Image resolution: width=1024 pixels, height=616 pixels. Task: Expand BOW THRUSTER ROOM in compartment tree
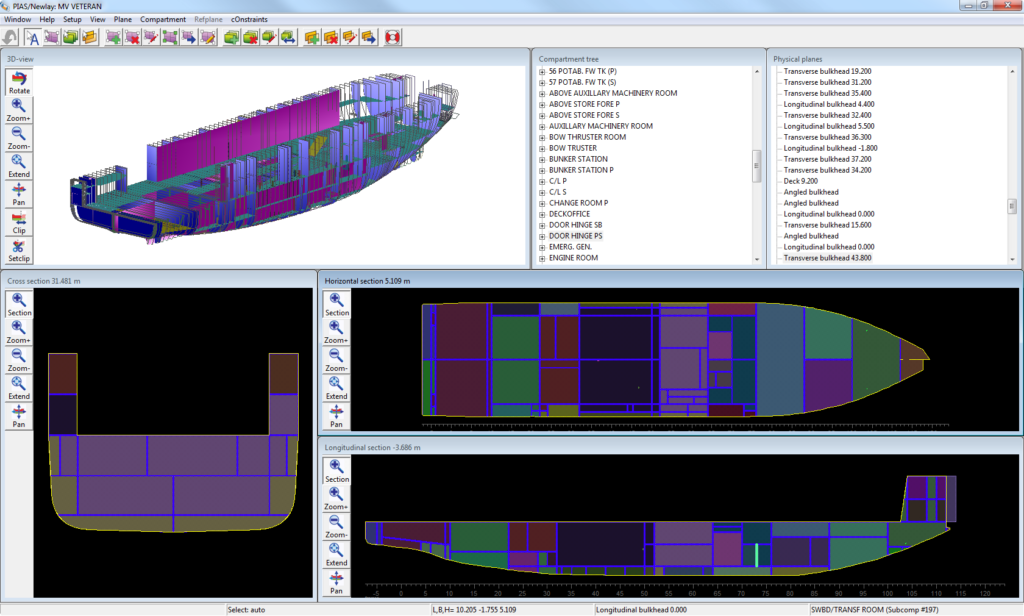542,137
